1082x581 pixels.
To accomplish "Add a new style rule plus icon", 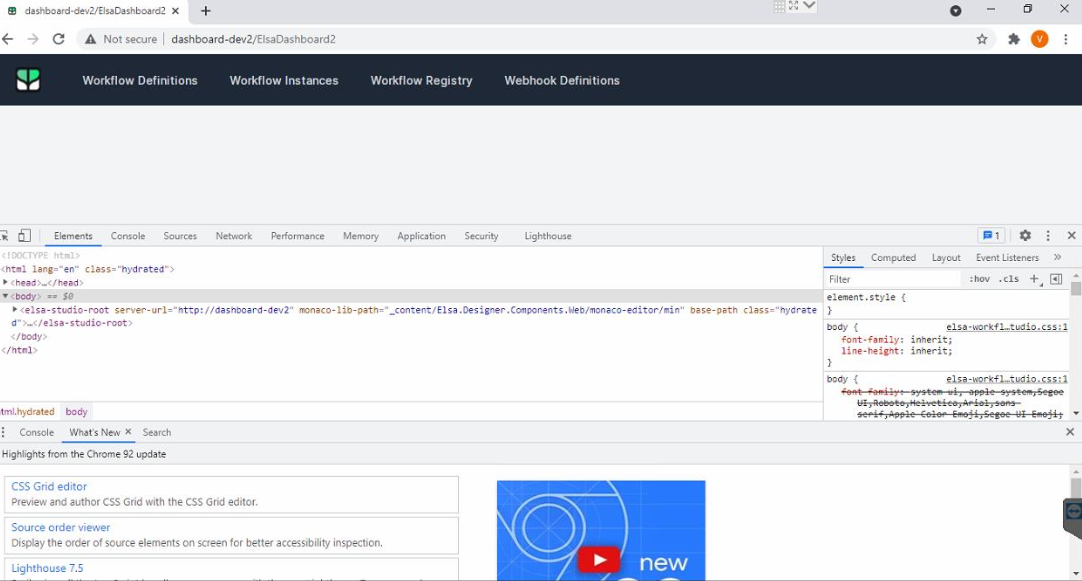I will pyautogui.click(x=1034, y=279).
